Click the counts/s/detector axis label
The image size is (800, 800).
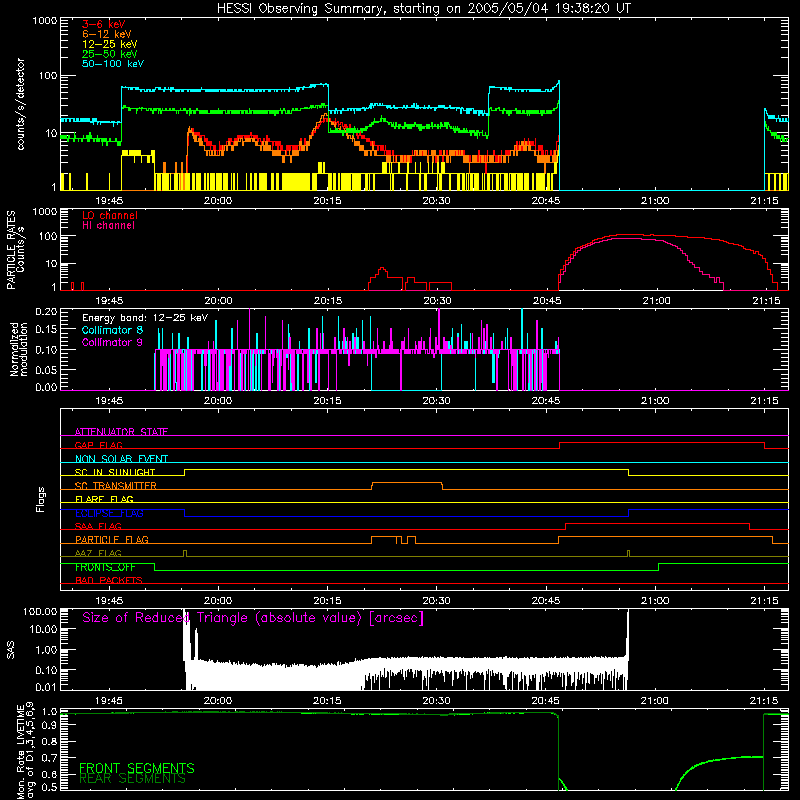(20, 104)
